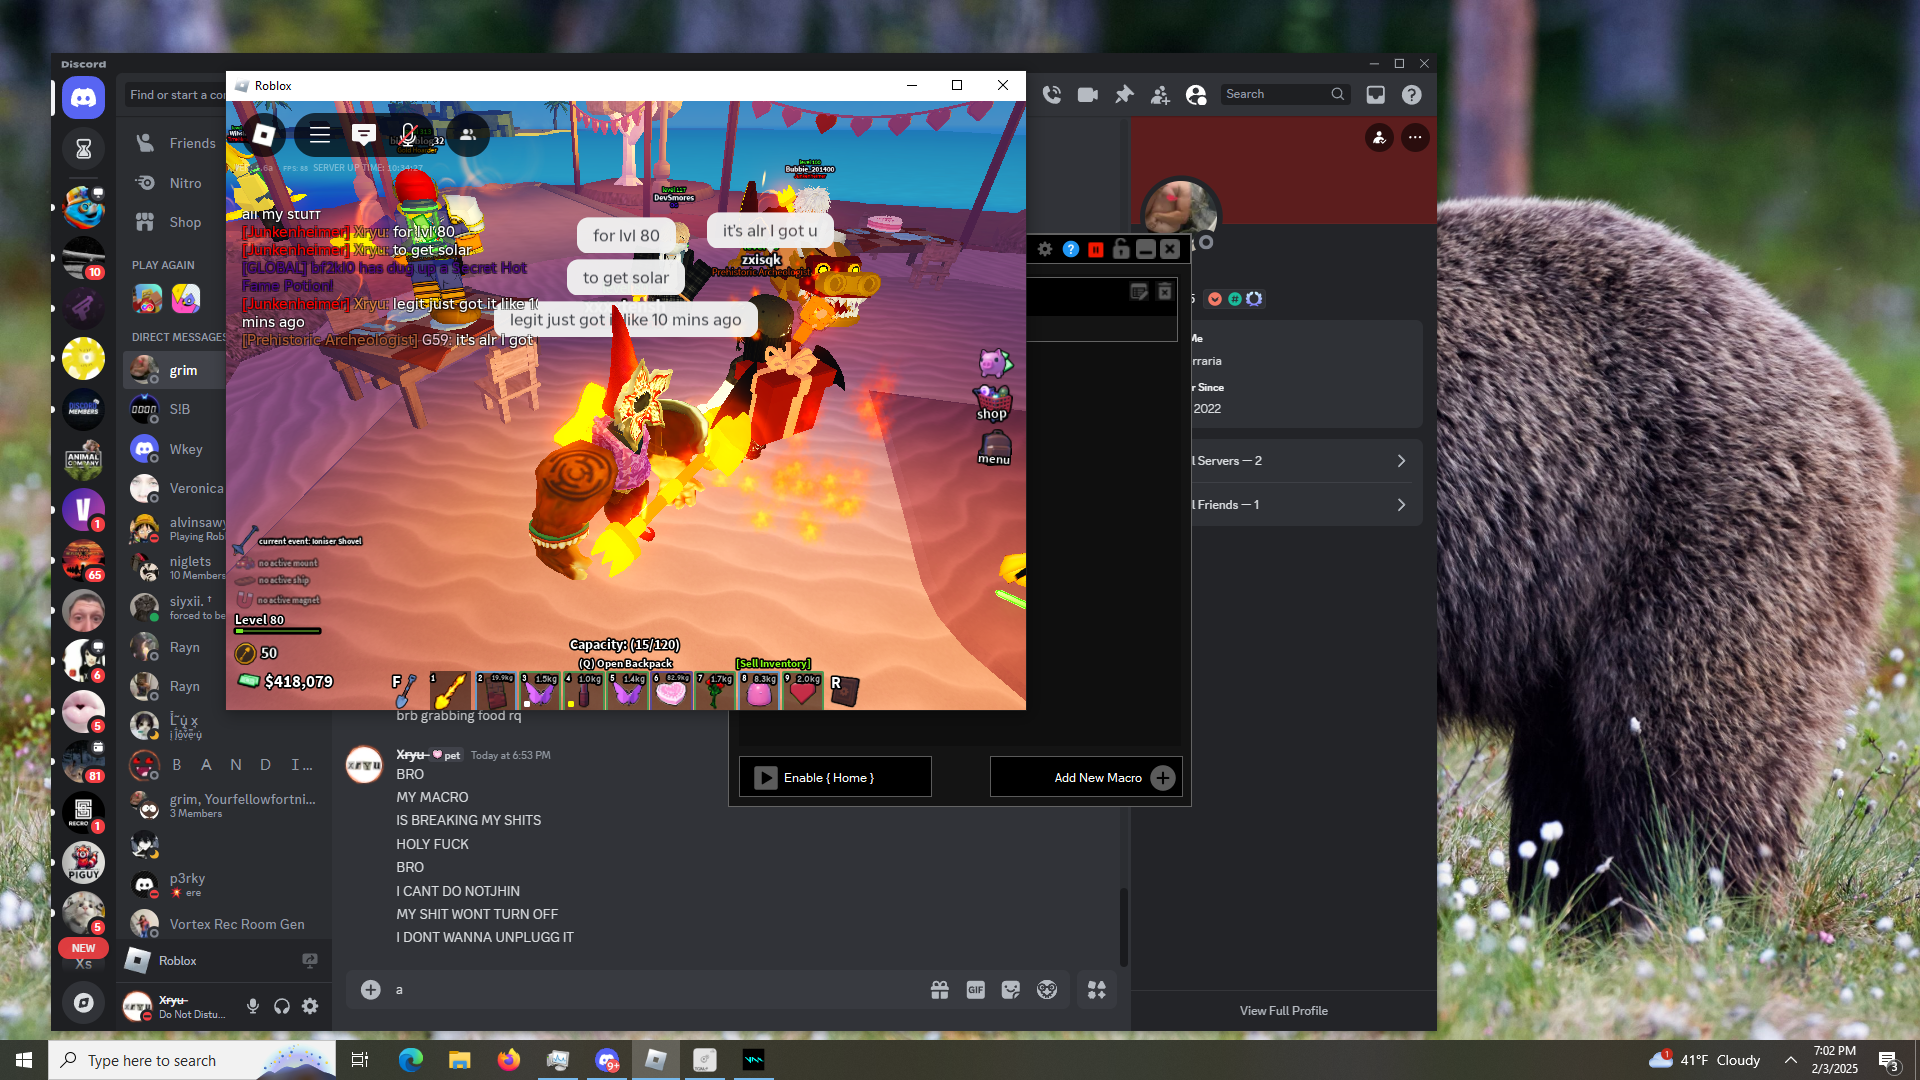Open the Roblox hamburger menu
Viewport: 1920px width, 1080px height.
pyautogui.click(x=320, y=134)
